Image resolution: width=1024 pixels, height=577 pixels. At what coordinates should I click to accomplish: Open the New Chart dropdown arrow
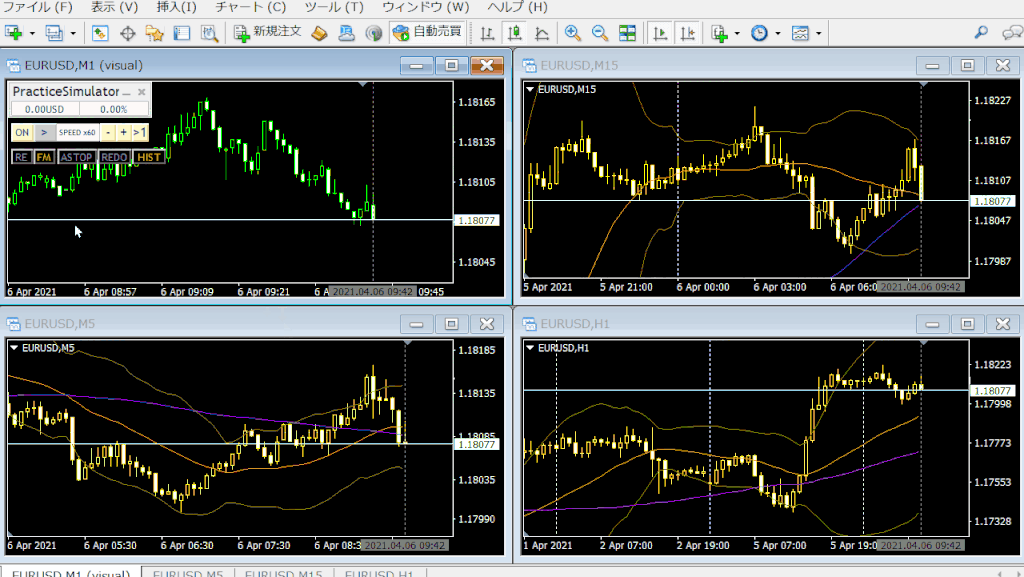[32, 33]
